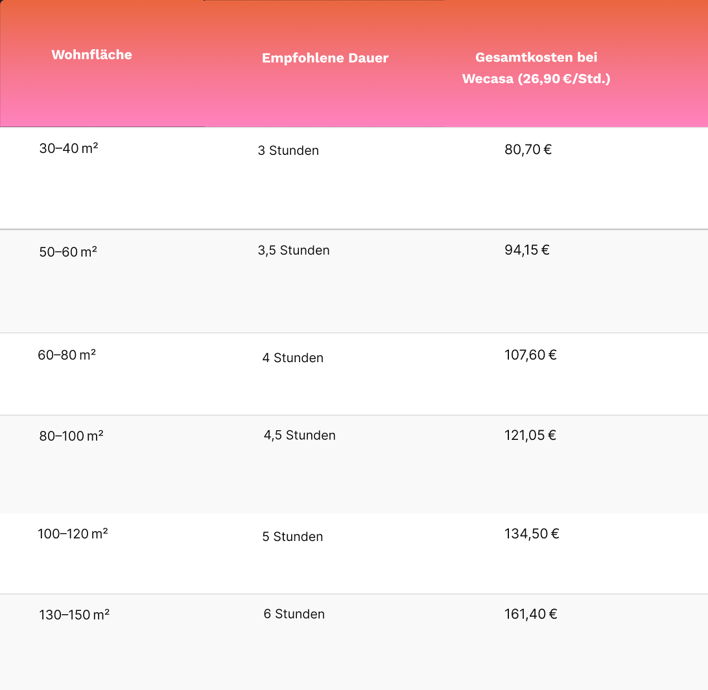Click the 5 Stunden duration
Screen dimensions: 708x690
point(293,536)
